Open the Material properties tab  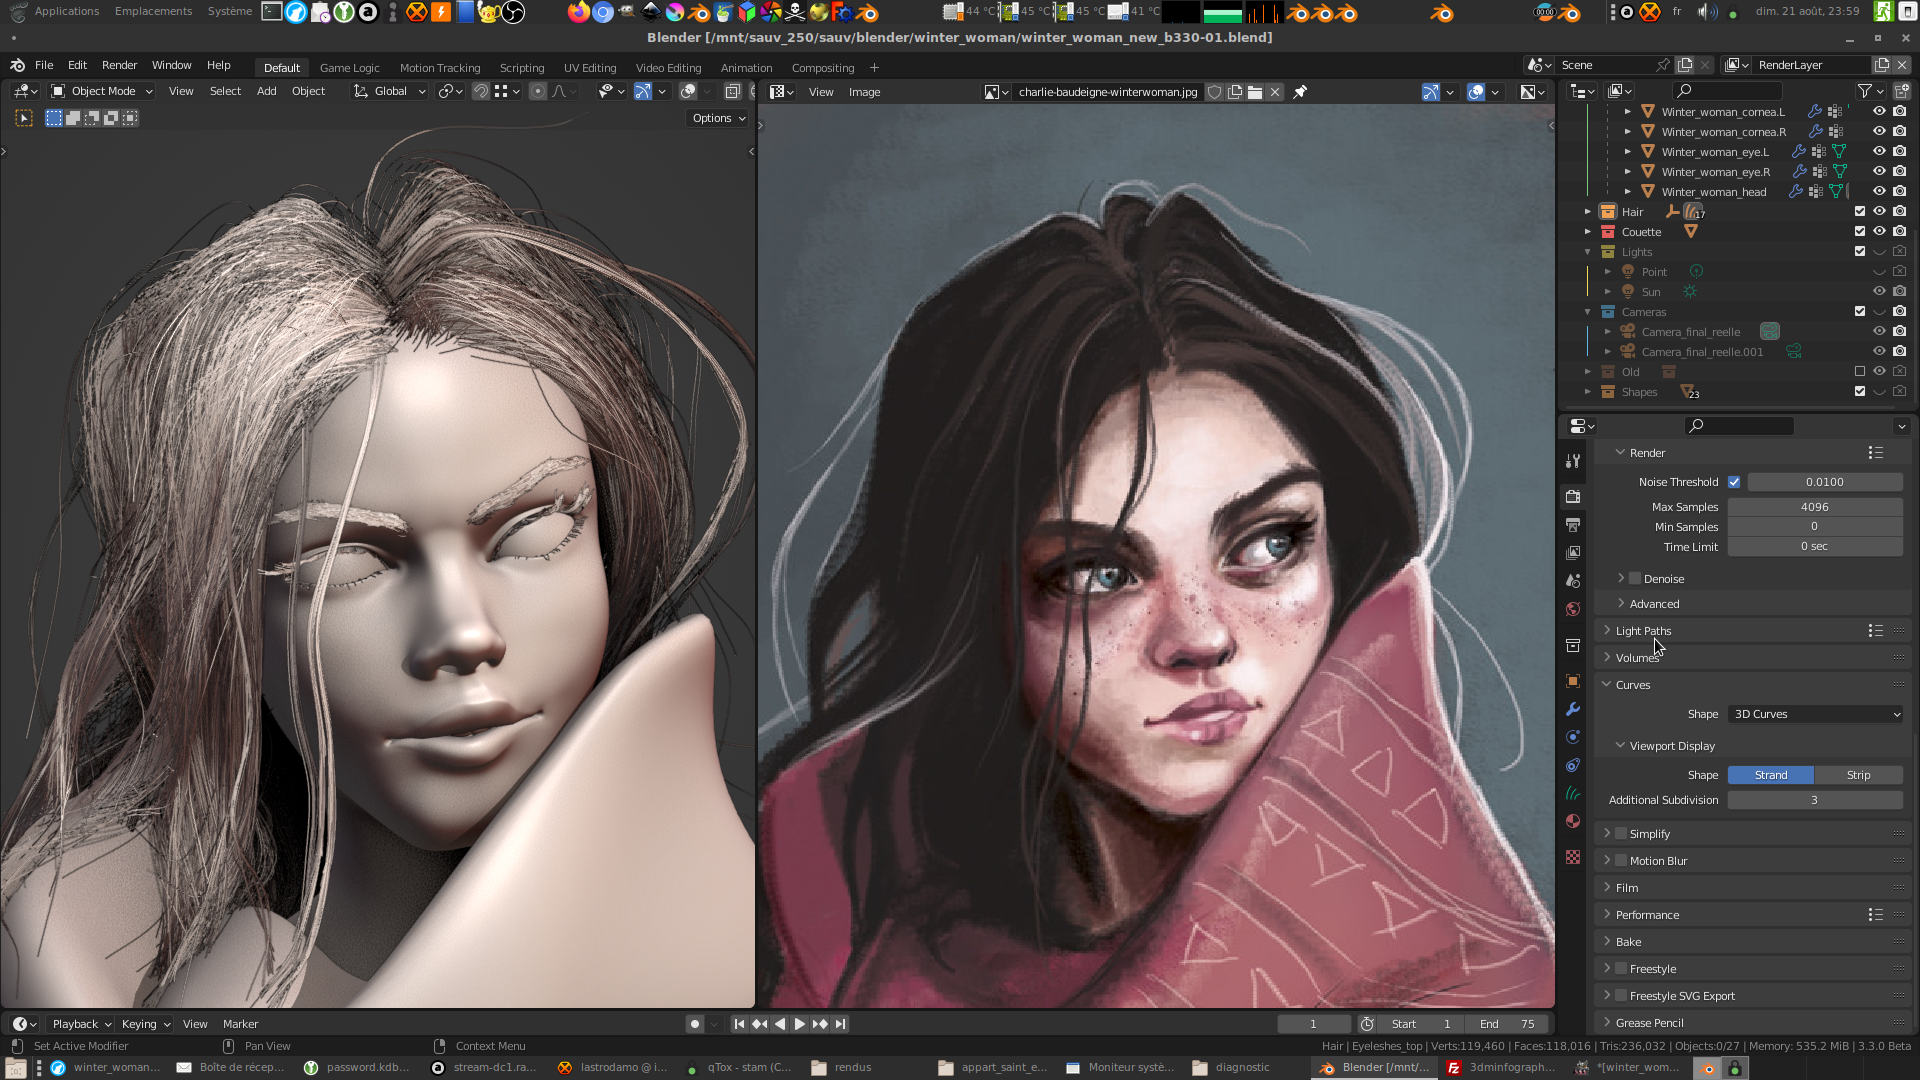coord(1573,821)
